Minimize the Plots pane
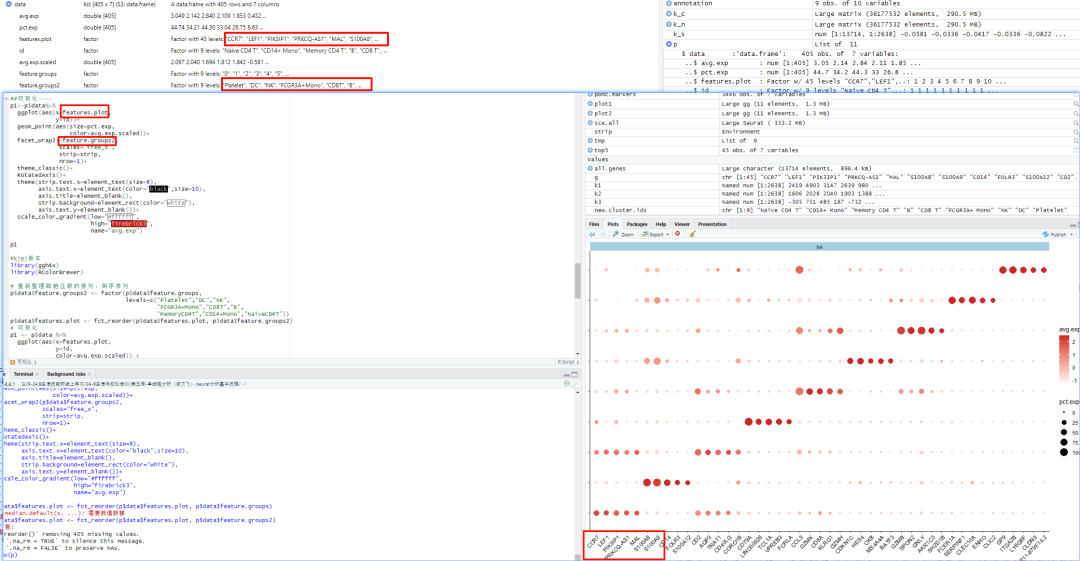This screenshot has width=1080, height=561. [x=1072, y=225]
